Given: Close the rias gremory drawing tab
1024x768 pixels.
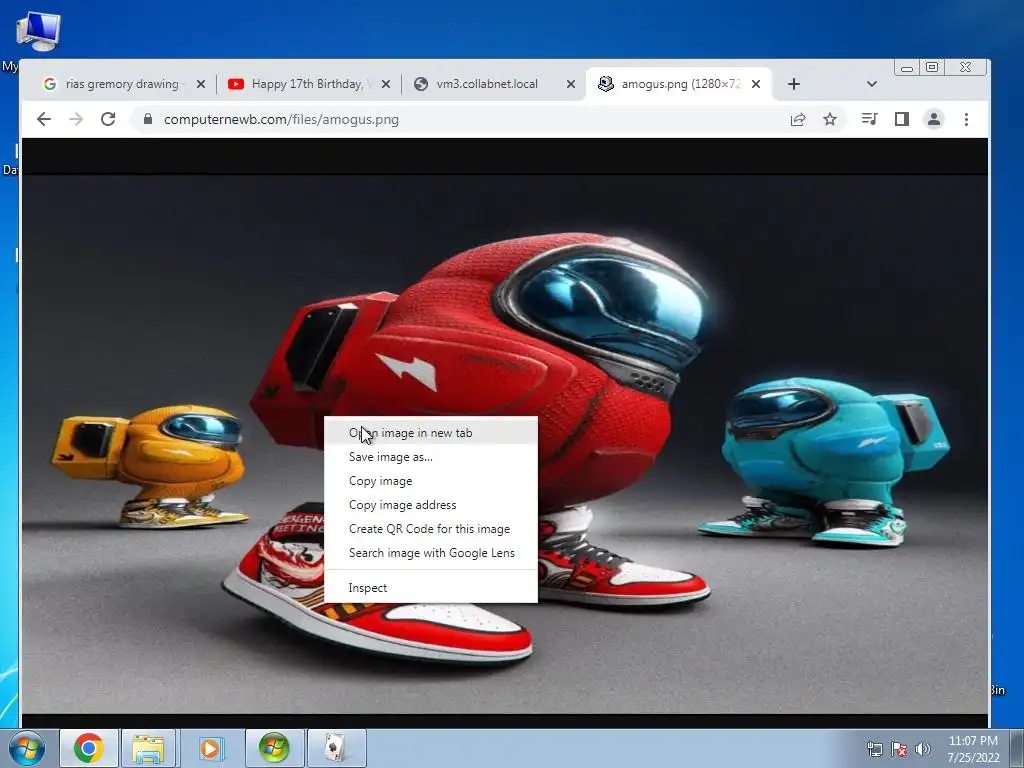Looking at the screenshot, I should [x=200, y=84].
